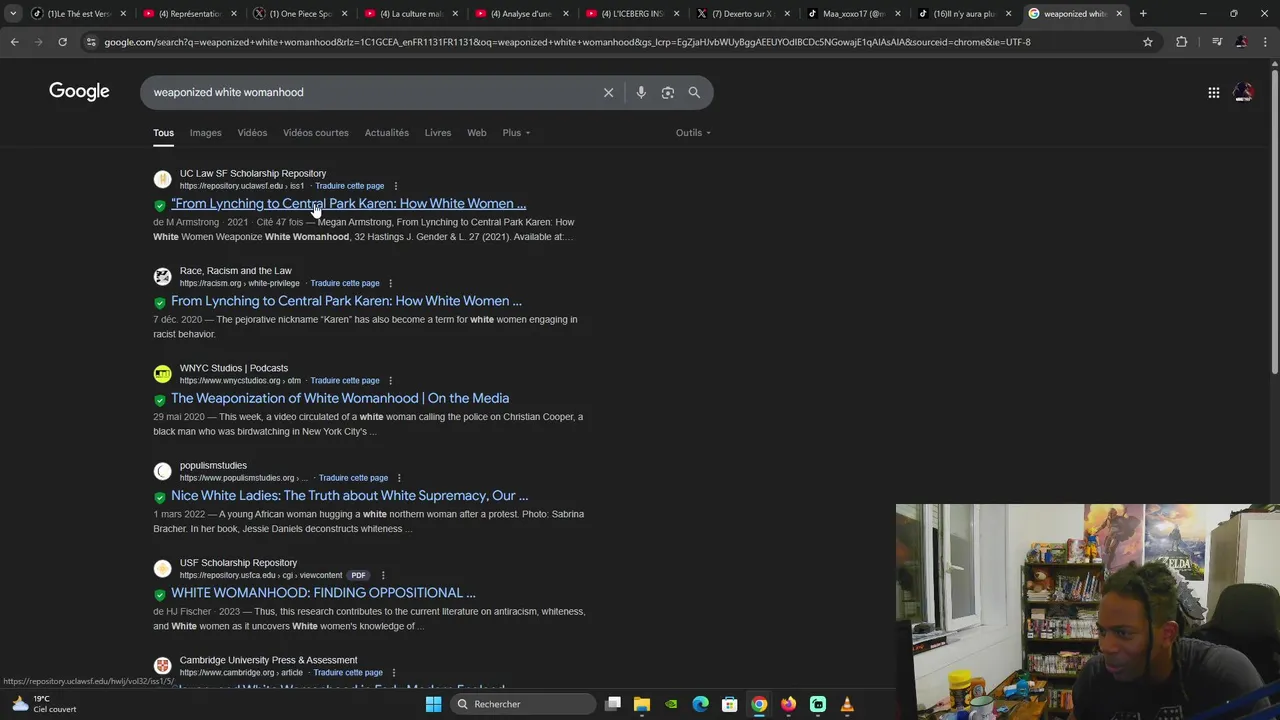Clear the Google search box text

click(608, 92)
